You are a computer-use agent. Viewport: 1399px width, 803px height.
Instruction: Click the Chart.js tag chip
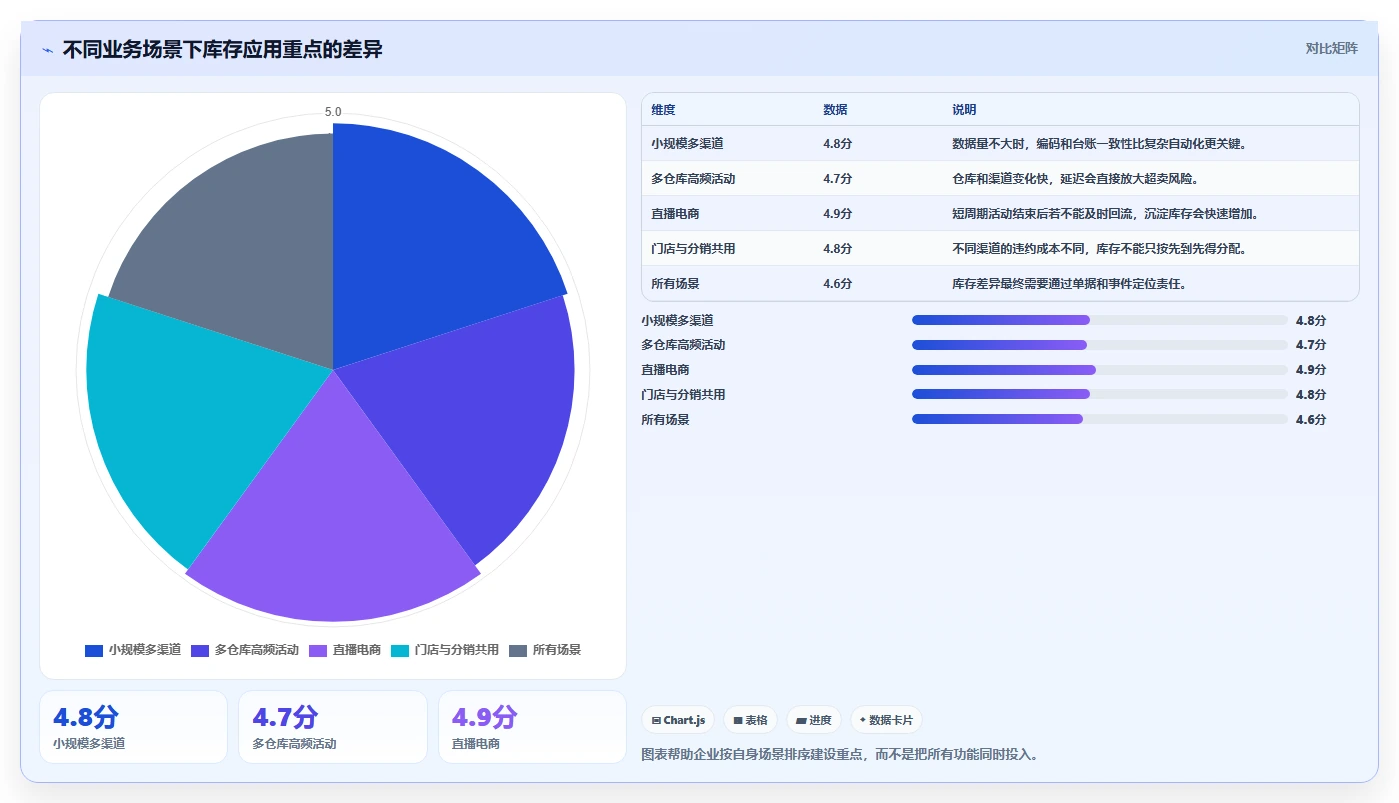coord(678,720)
